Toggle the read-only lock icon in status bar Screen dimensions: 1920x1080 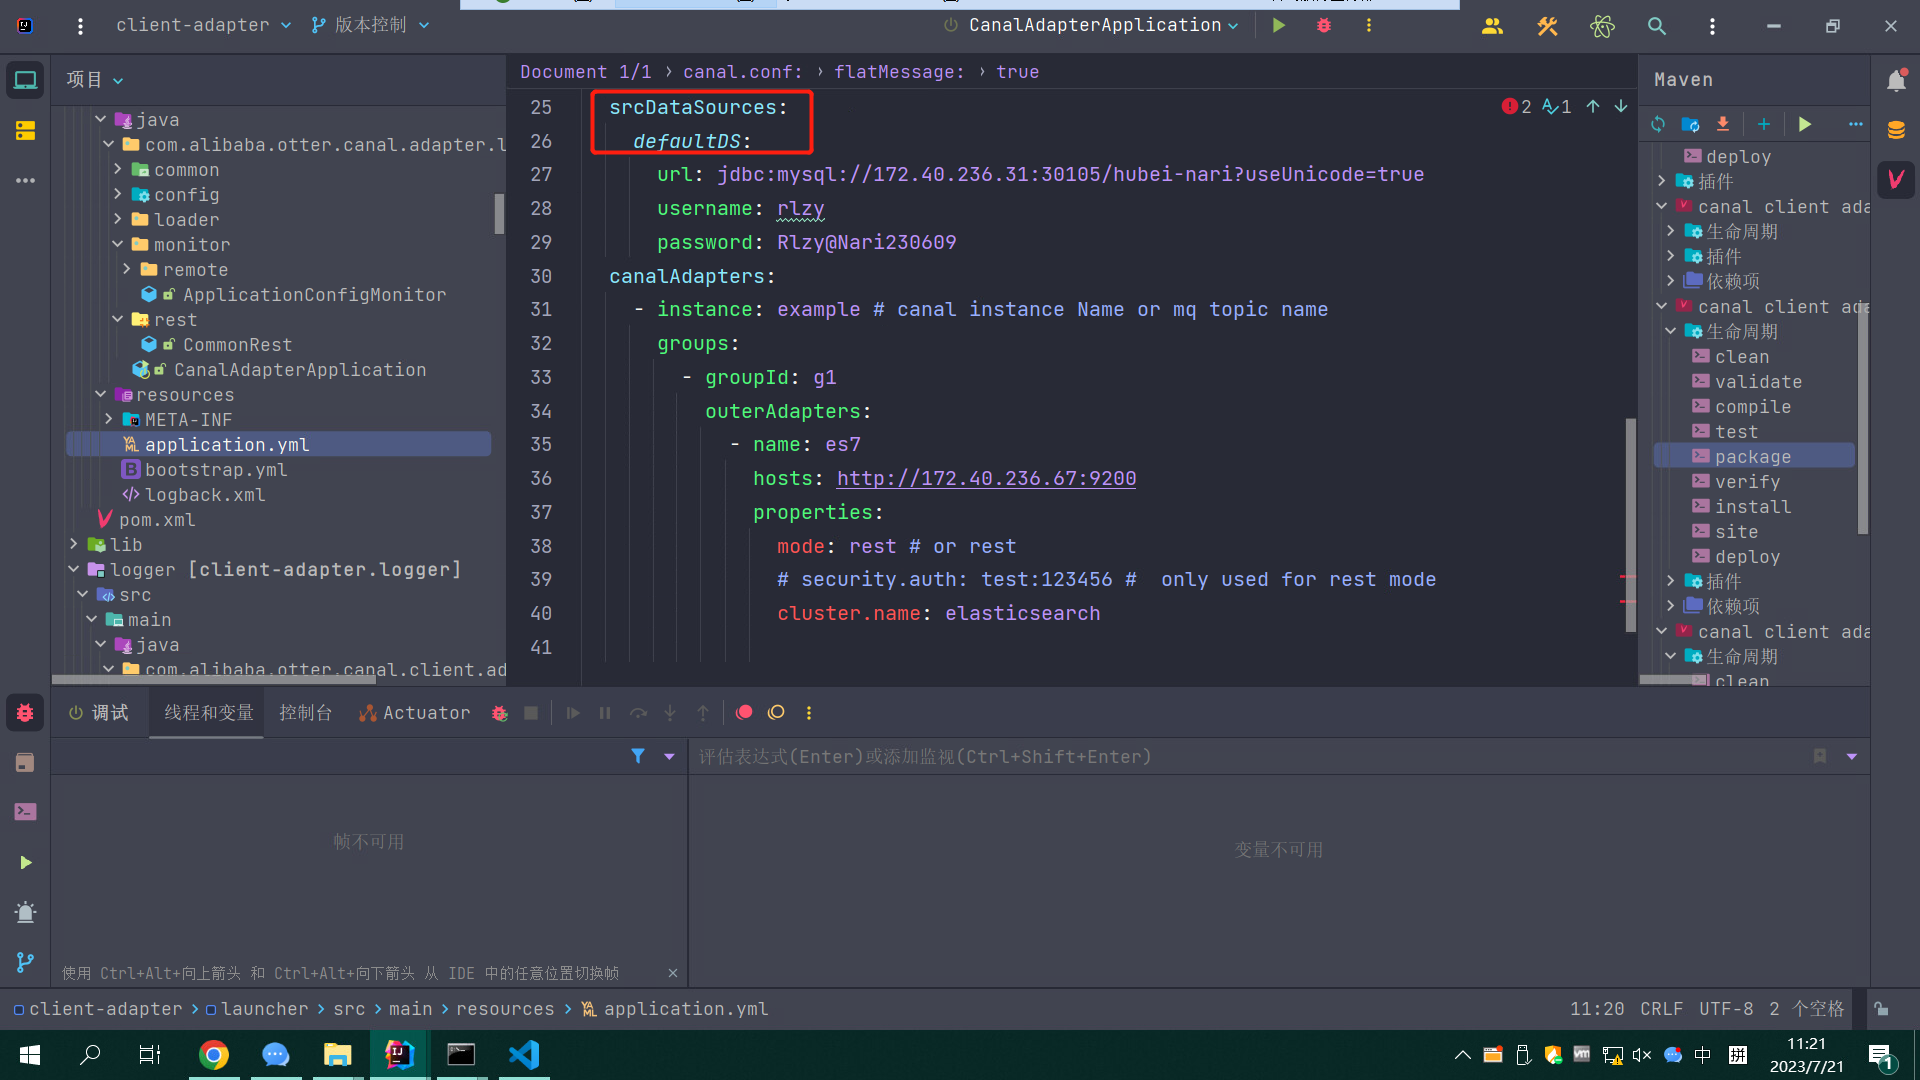[1881, 1009]
